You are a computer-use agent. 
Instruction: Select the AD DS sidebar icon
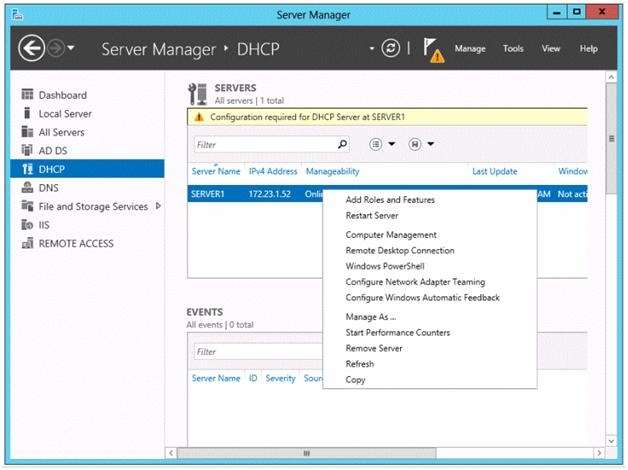(x=27, y=151)
